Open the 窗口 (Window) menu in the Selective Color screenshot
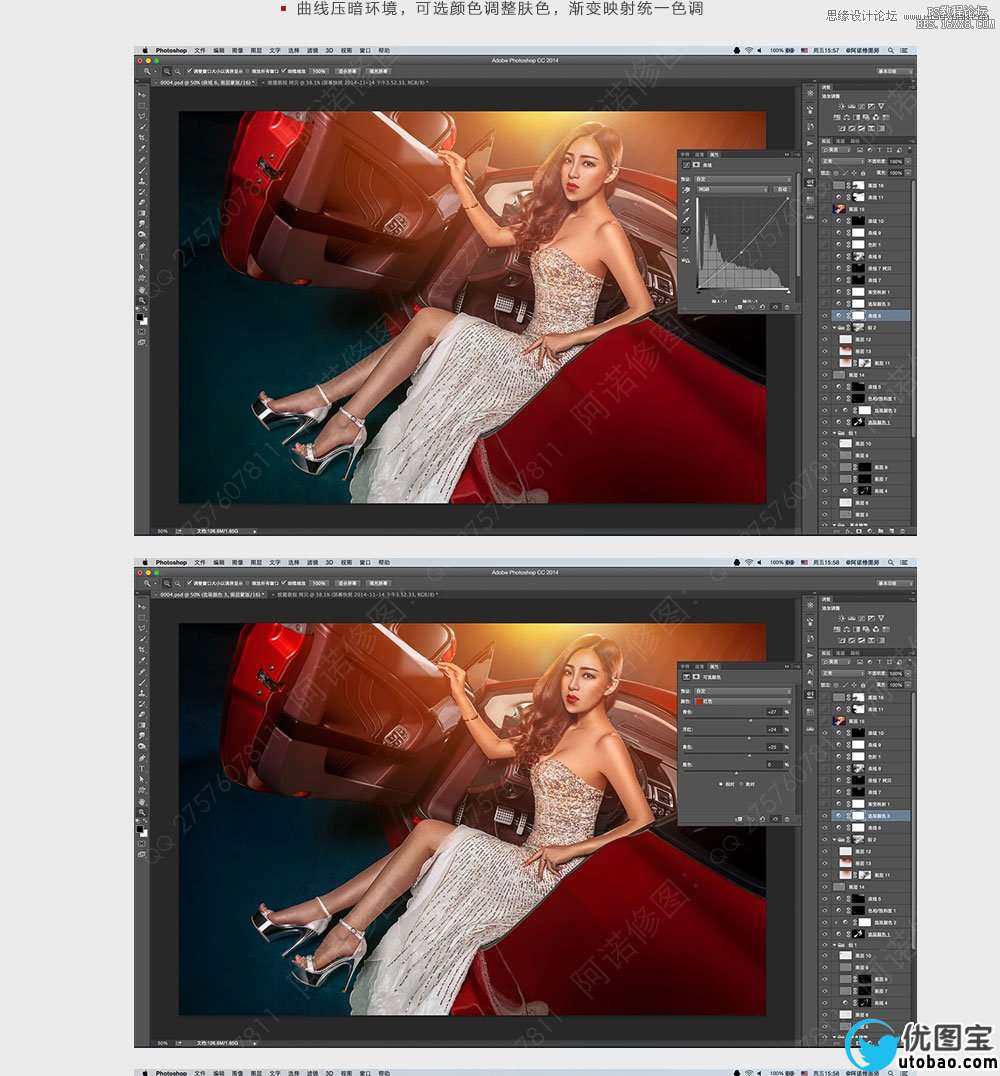 365,562
